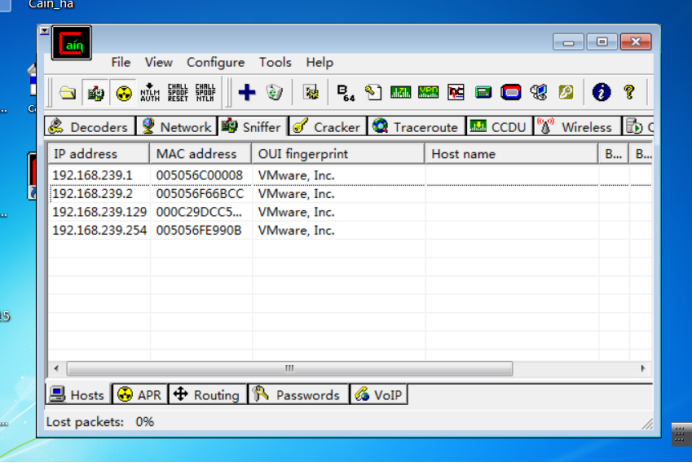Select the Sniffer tab
The height and width of the screenshot is (463, 692).
pos(253,127)
